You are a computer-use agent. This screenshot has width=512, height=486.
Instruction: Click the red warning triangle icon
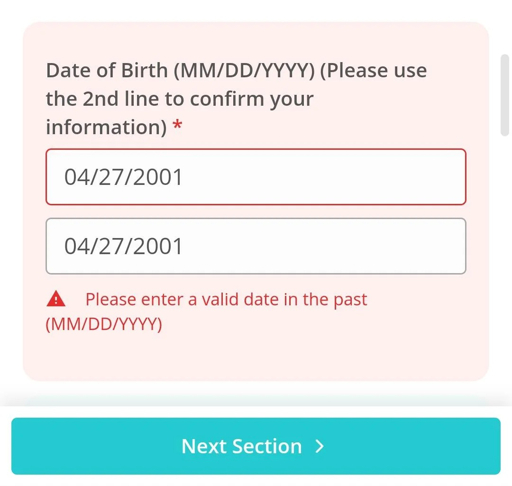(56, 299)
